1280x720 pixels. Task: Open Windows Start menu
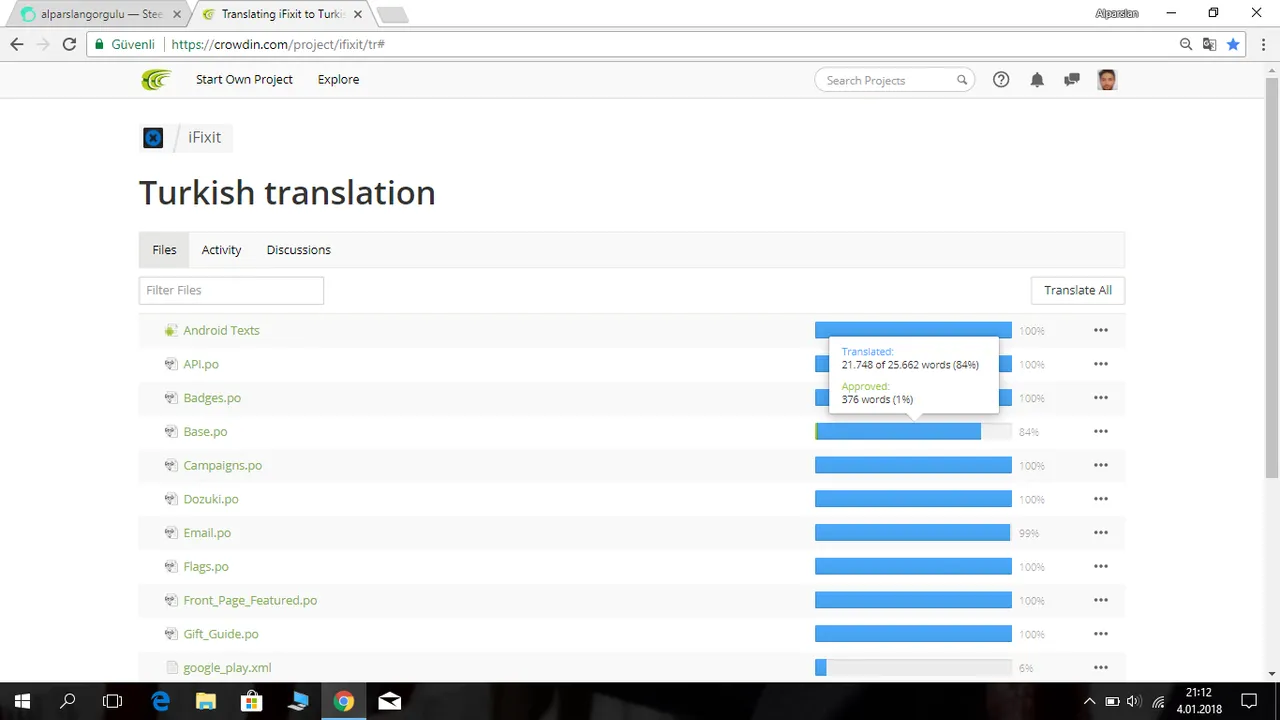point(21,701)
